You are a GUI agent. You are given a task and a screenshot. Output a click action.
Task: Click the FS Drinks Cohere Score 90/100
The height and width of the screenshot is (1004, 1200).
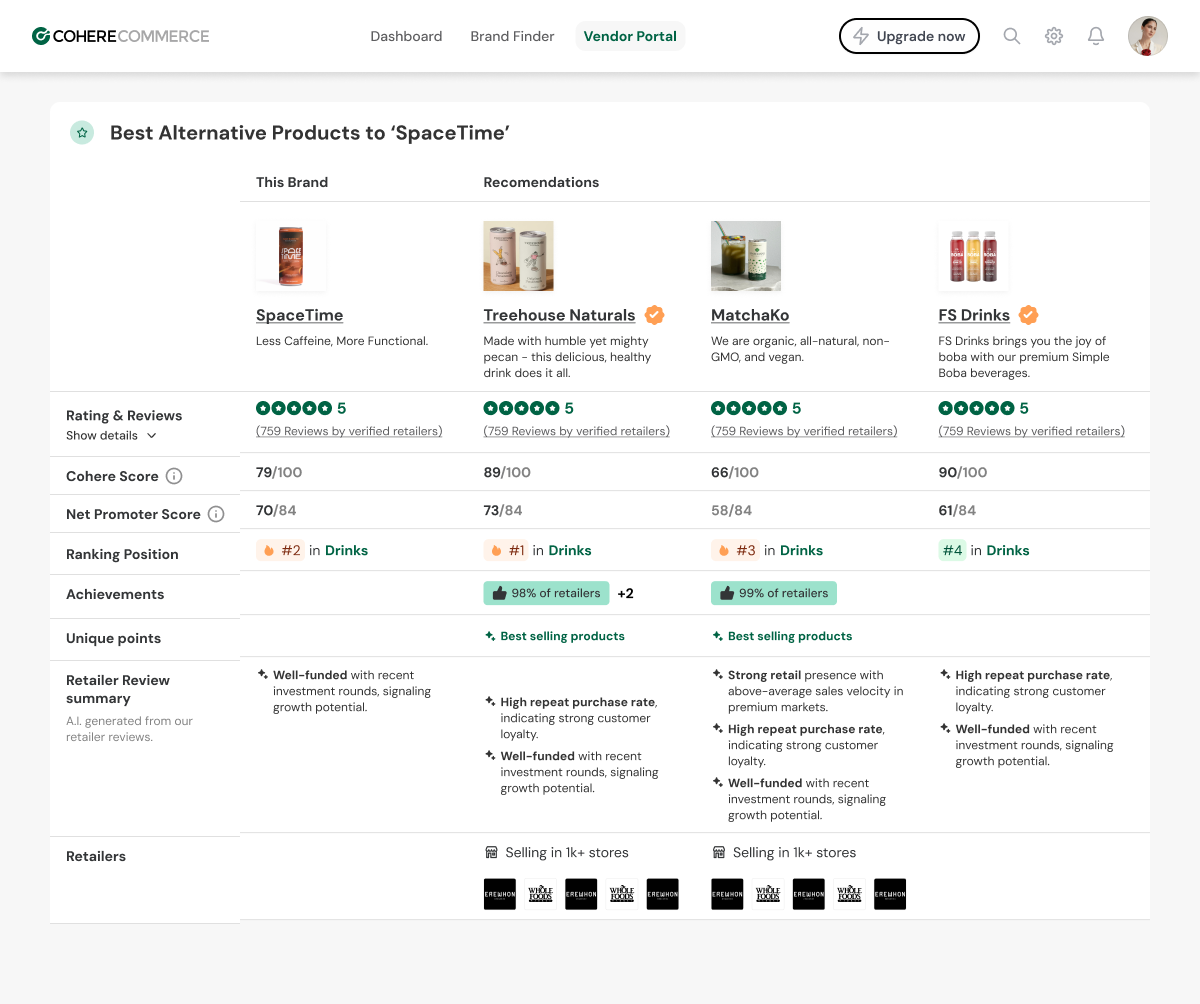click(x=963, y=472)
